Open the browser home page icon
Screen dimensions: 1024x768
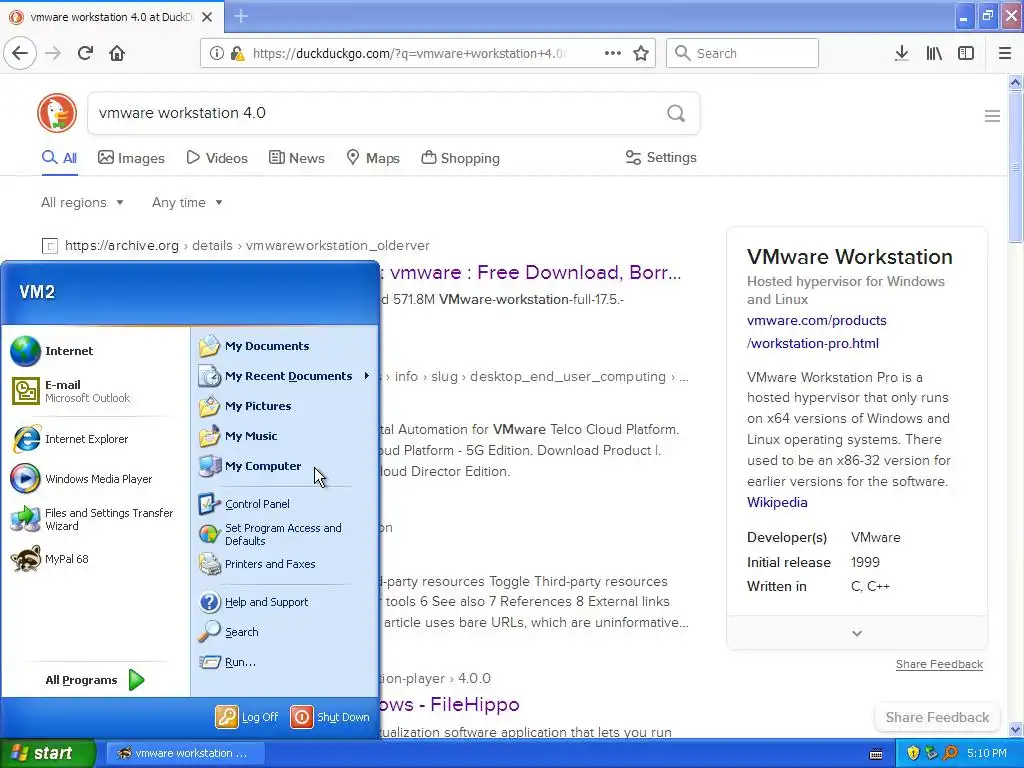[x=117, y=53]
